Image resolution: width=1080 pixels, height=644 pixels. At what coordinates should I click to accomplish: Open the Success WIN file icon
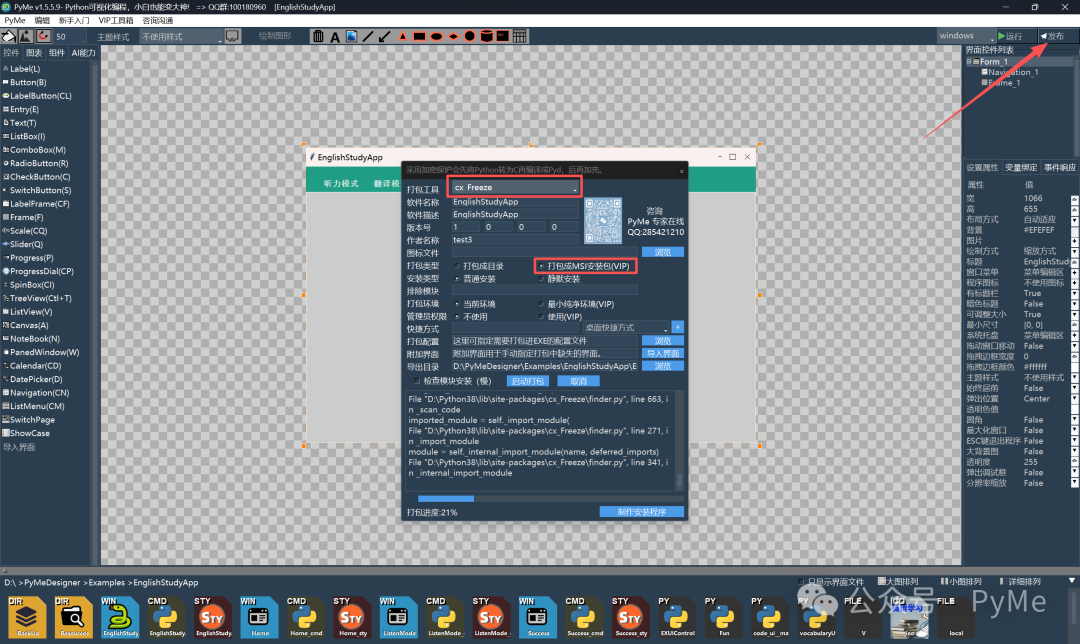coord(538,617)
